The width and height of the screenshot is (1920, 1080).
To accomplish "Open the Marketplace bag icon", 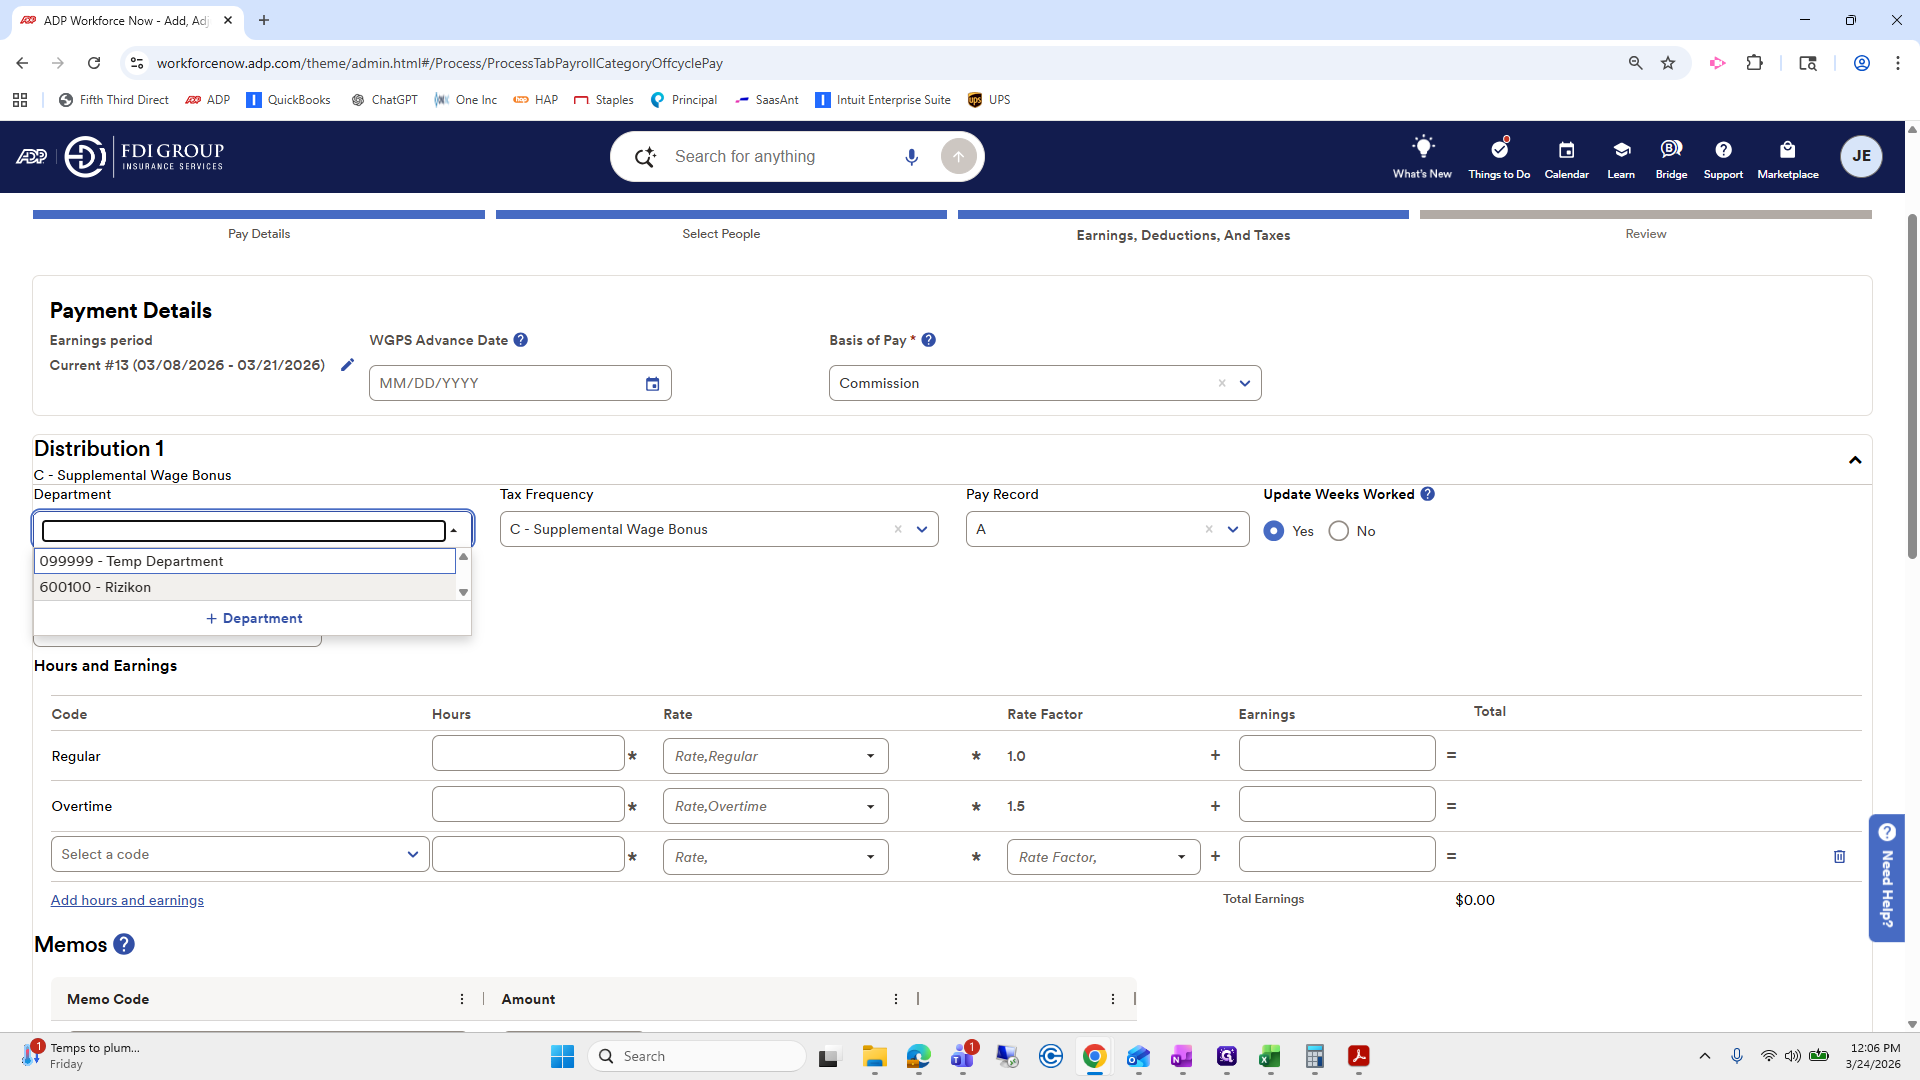I will 1787,150.
